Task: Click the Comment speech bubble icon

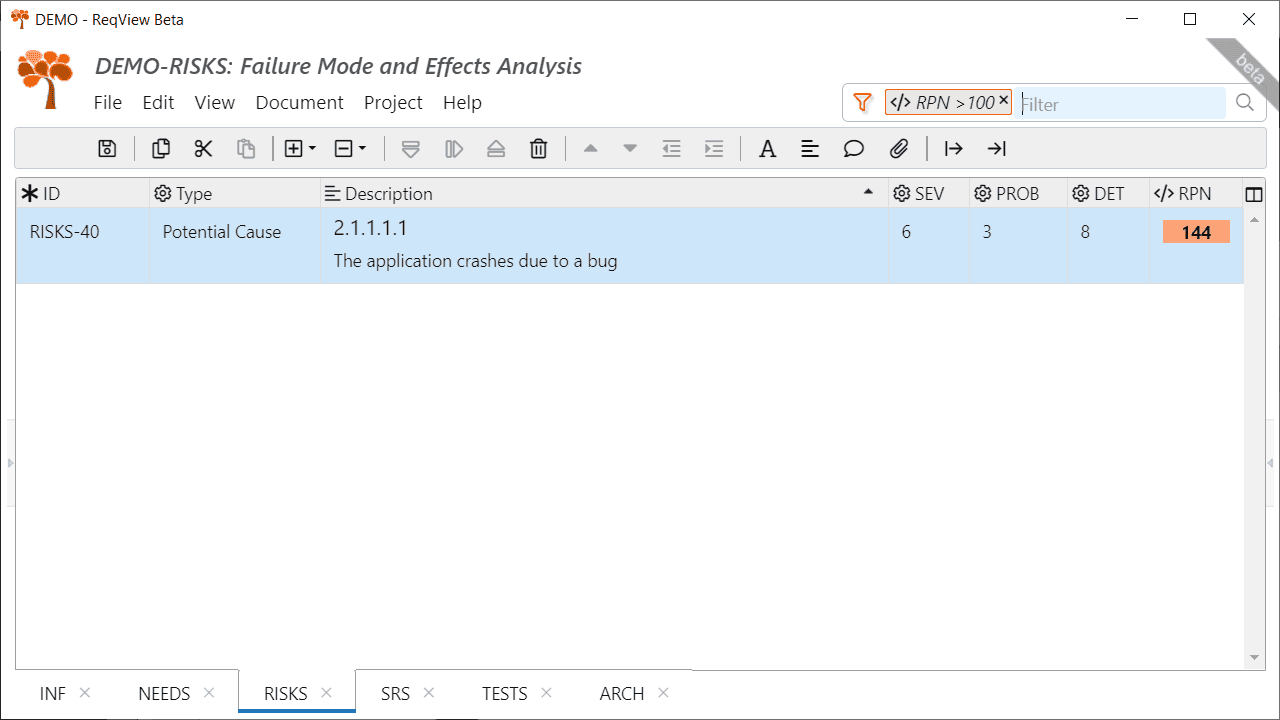Action: click(x=853, y=149)
